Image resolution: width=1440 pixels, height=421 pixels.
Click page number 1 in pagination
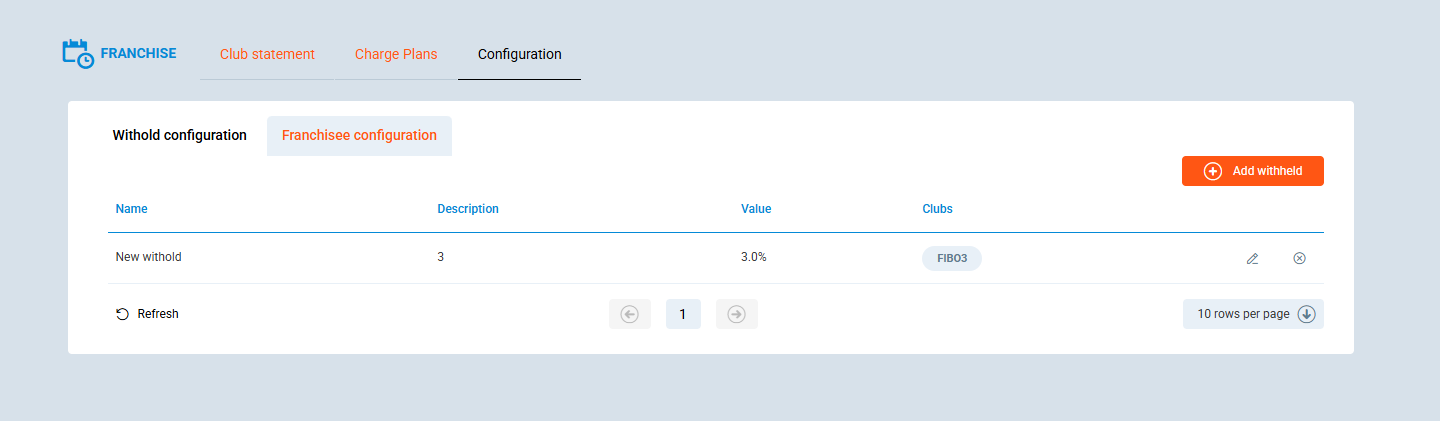tap(683, 314)
